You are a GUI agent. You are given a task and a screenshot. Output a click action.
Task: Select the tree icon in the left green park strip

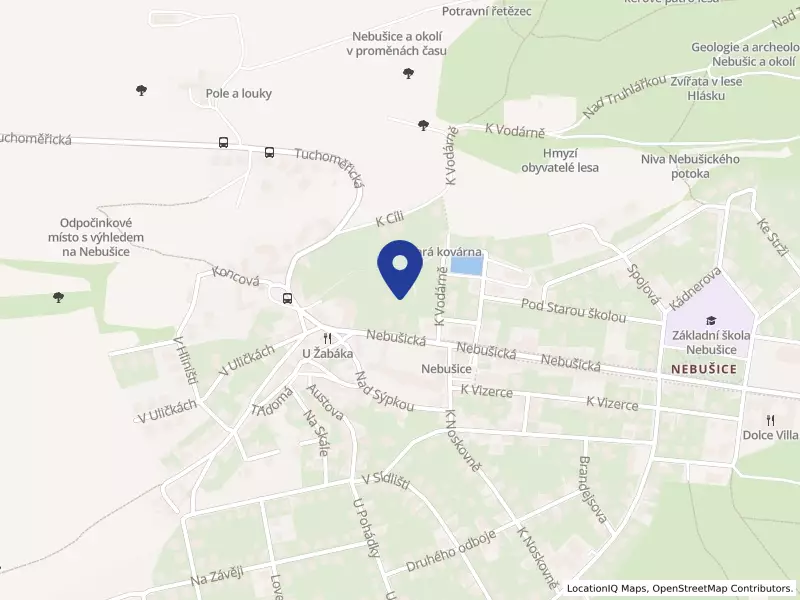pyautogui.click(x=58, y=297)
